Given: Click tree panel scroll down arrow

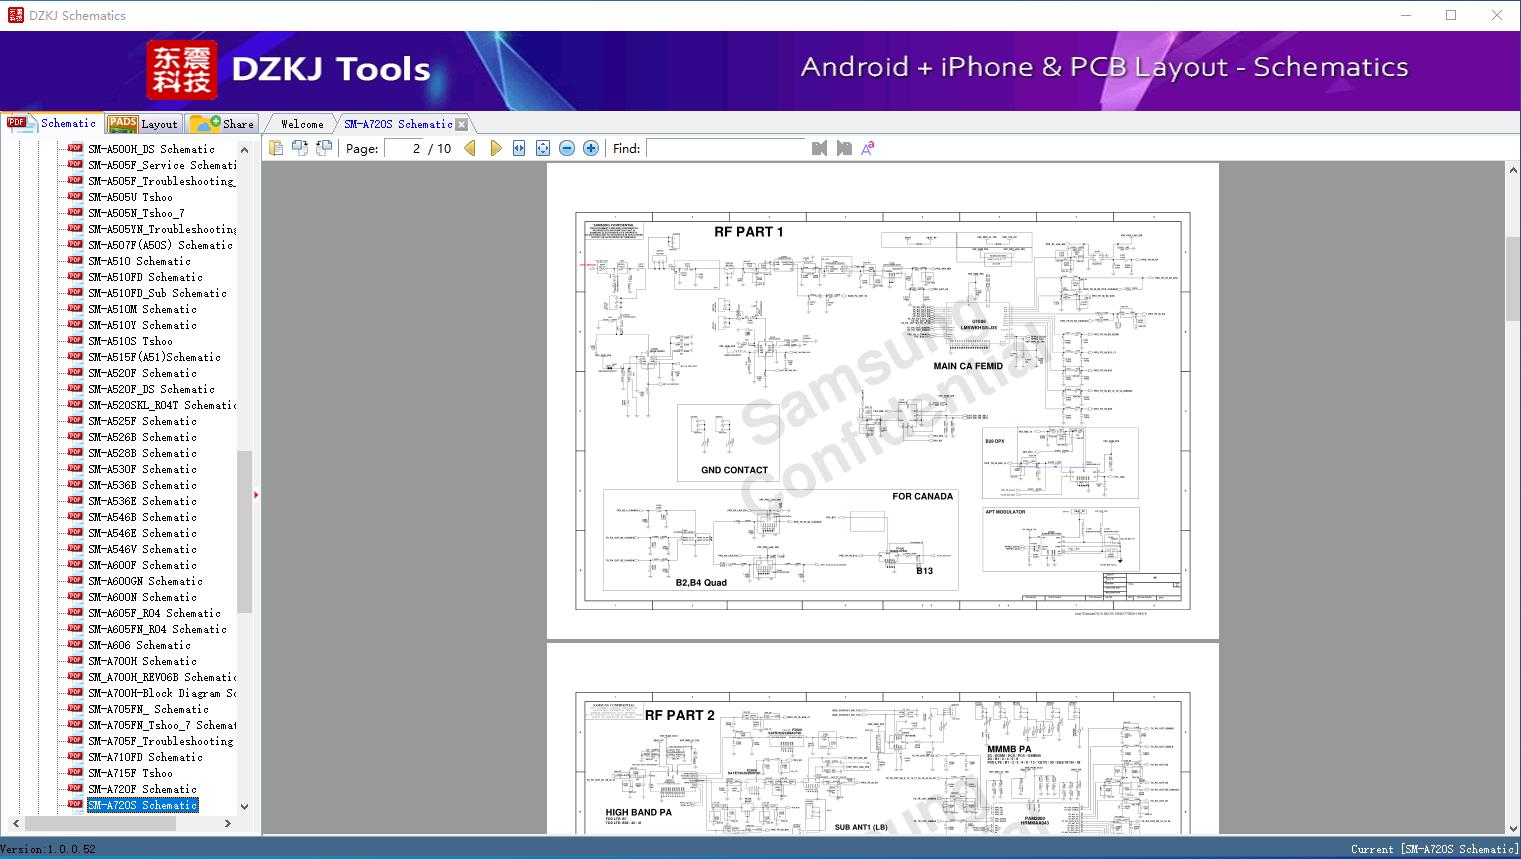Looking at the screenshot, I should tap(244, 807).
